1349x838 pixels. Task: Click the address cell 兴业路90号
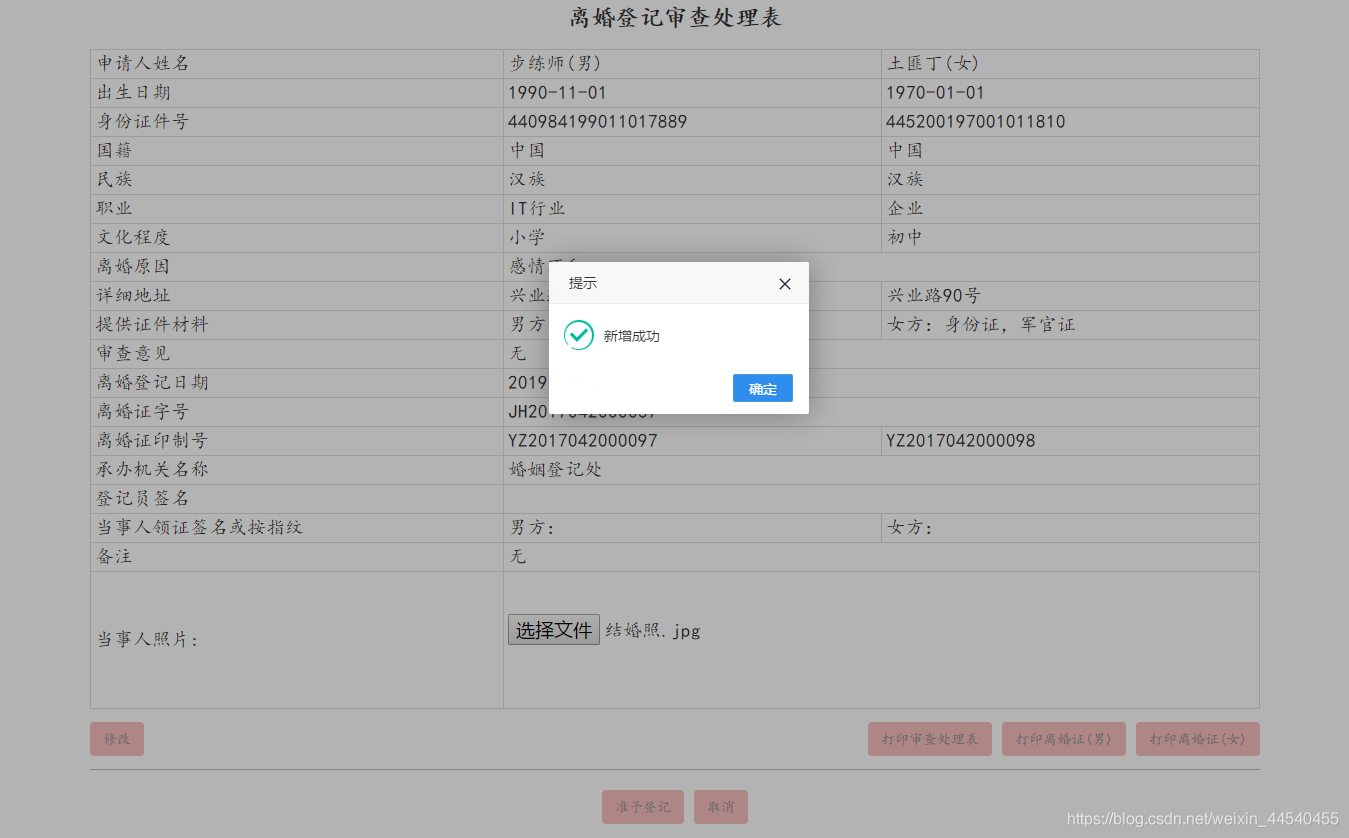pos(1070,295)
